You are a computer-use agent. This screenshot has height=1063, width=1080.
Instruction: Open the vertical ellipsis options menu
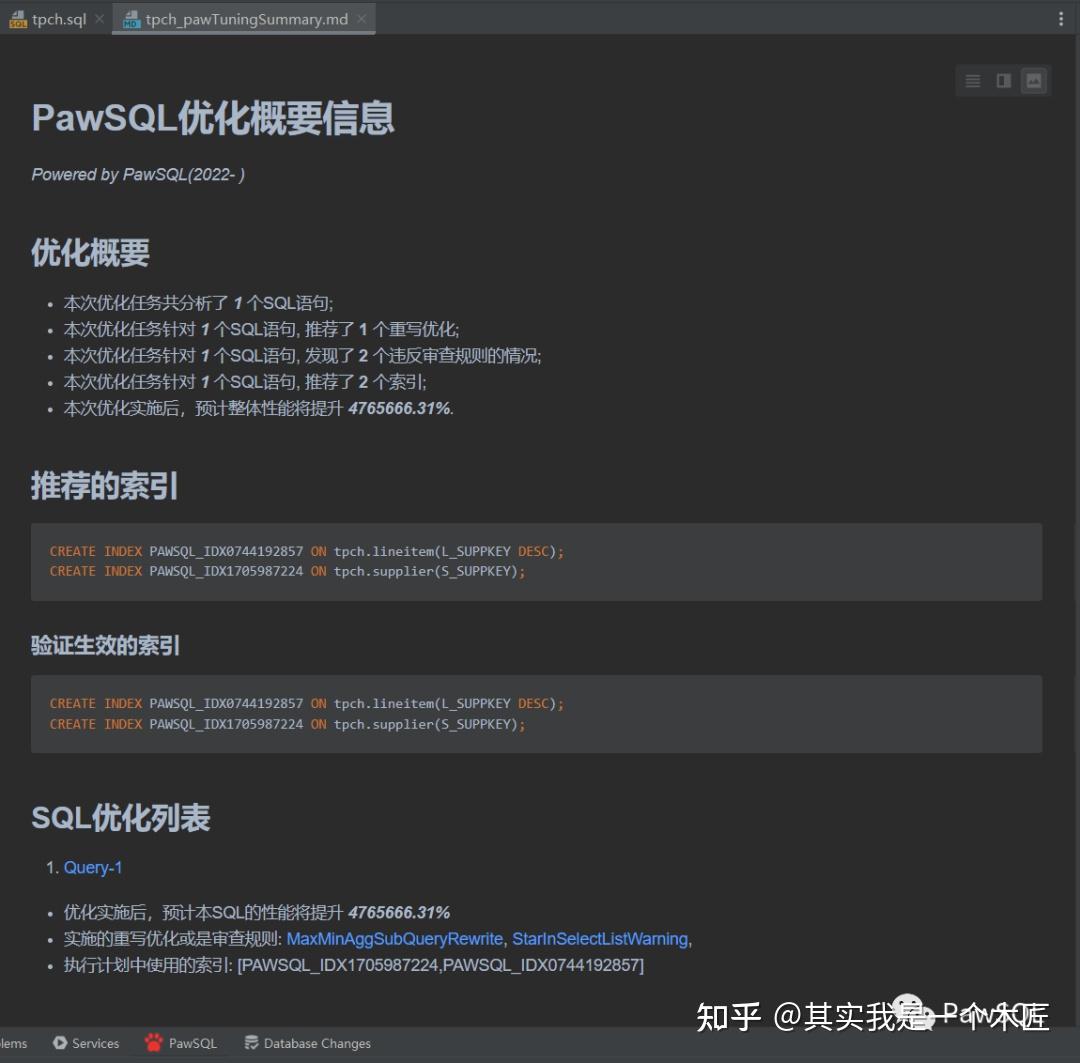click(x=1063, y=18)
